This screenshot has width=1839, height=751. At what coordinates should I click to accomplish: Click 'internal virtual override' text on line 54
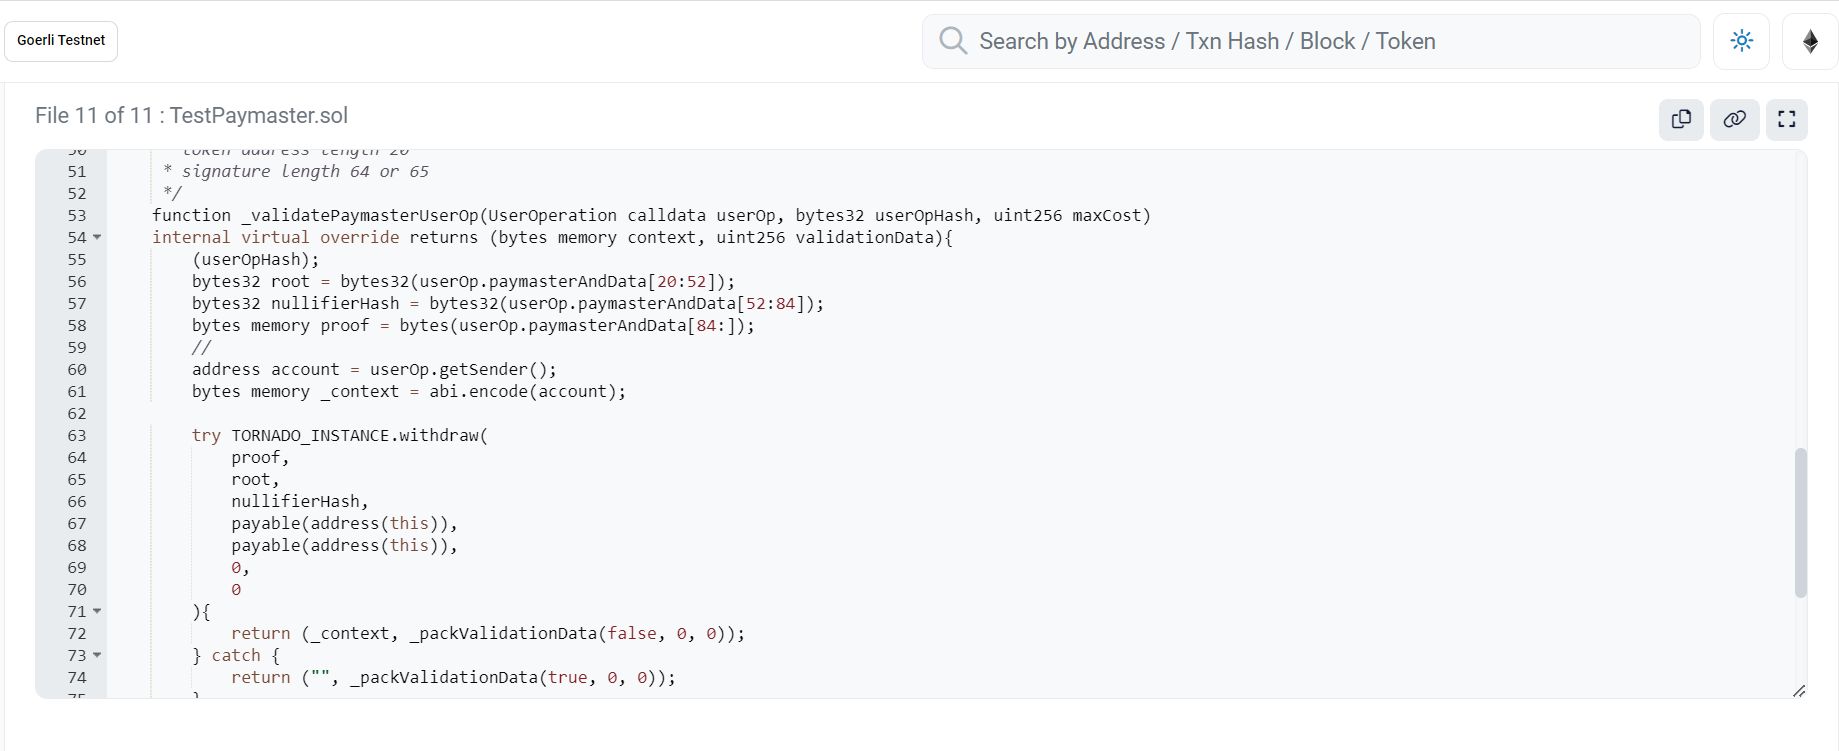[x=275, y=237]
